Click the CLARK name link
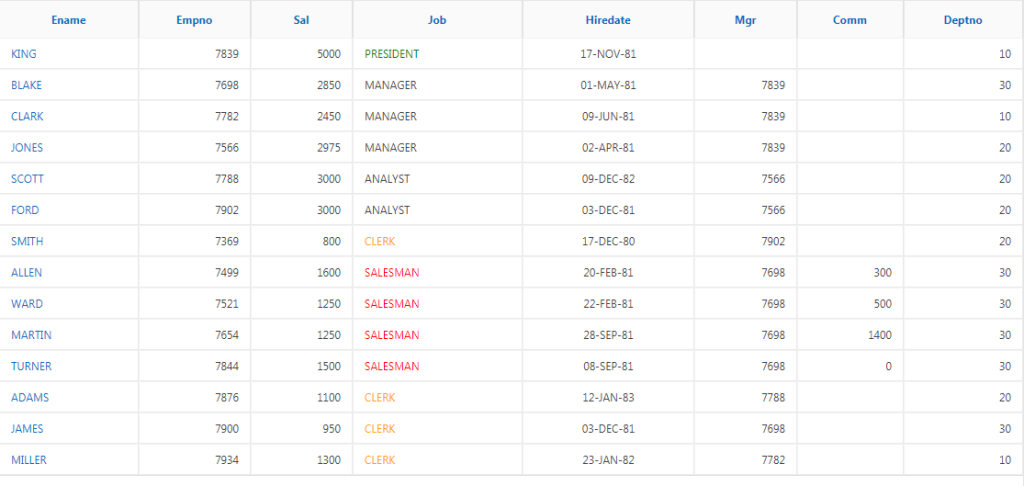Viewport: 1024px width, 486px height. [27, 116]
